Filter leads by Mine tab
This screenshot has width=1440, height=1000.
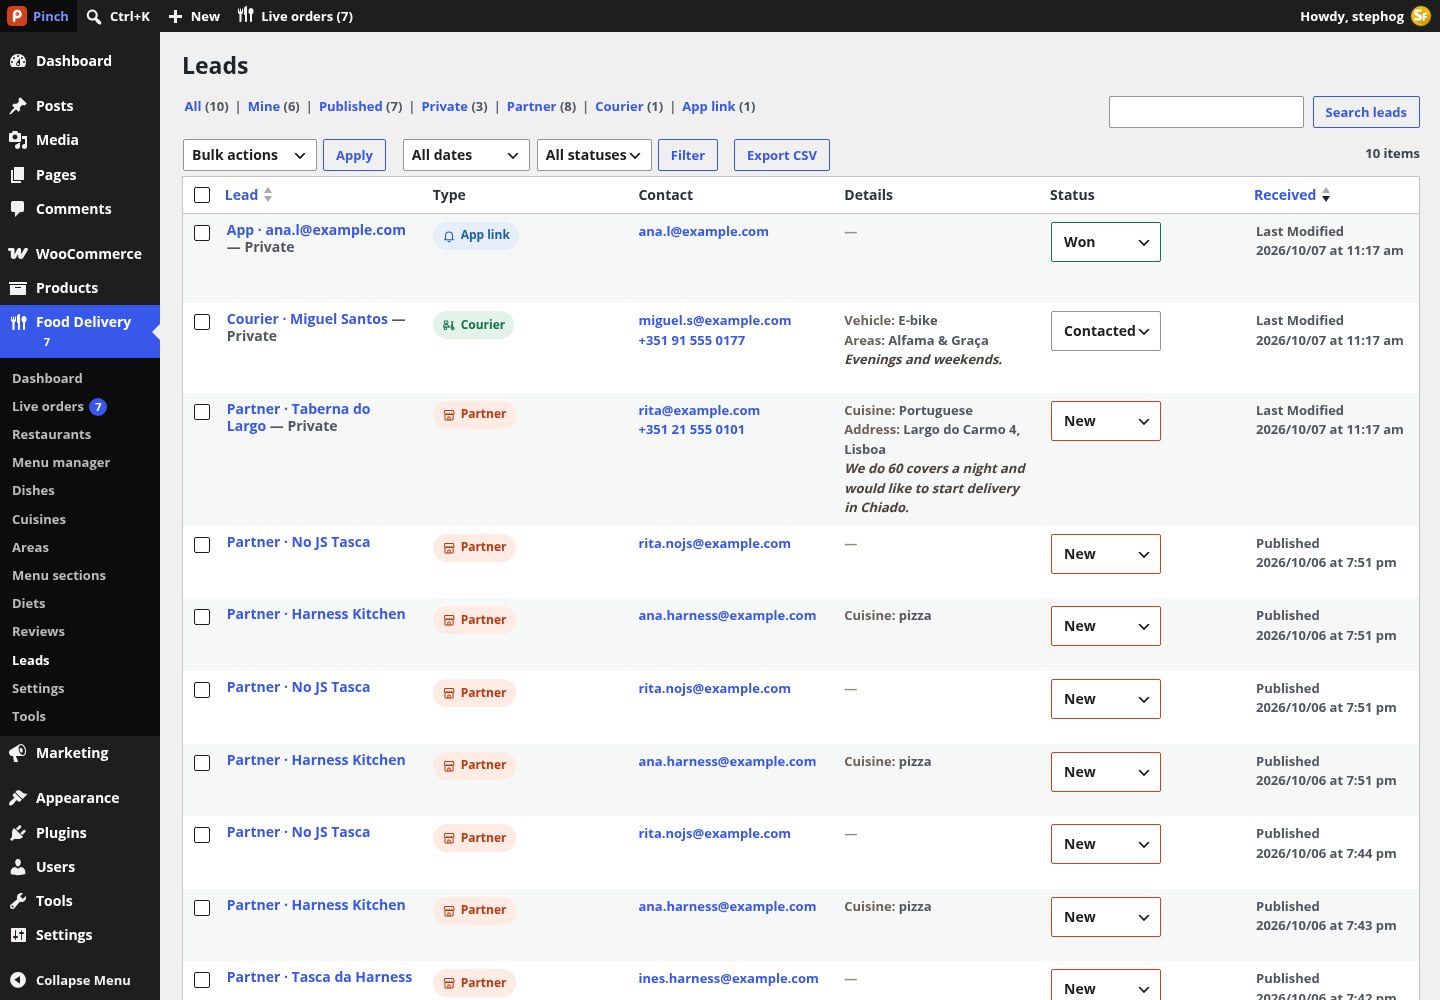(264, 106)
